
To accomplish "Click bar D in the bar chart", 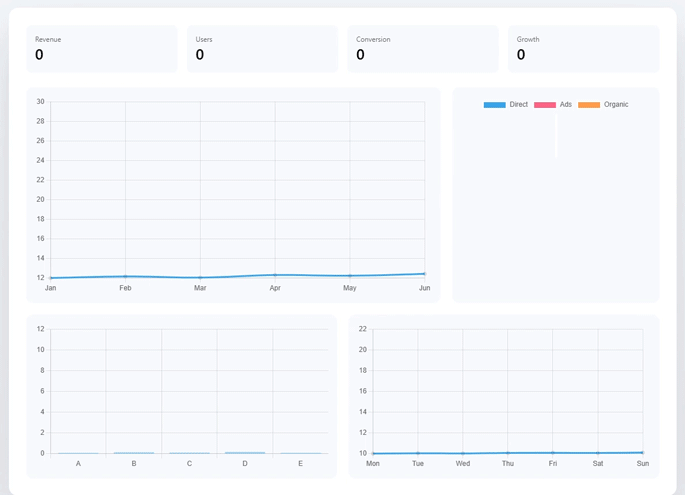I will [245, 453].
